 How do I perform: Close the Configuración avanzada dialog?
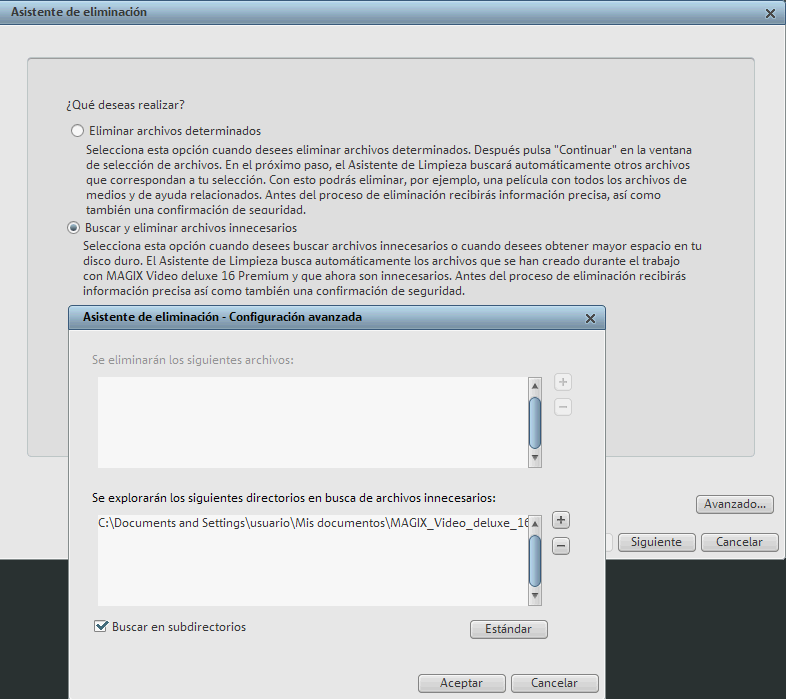(x=590, y=318)
